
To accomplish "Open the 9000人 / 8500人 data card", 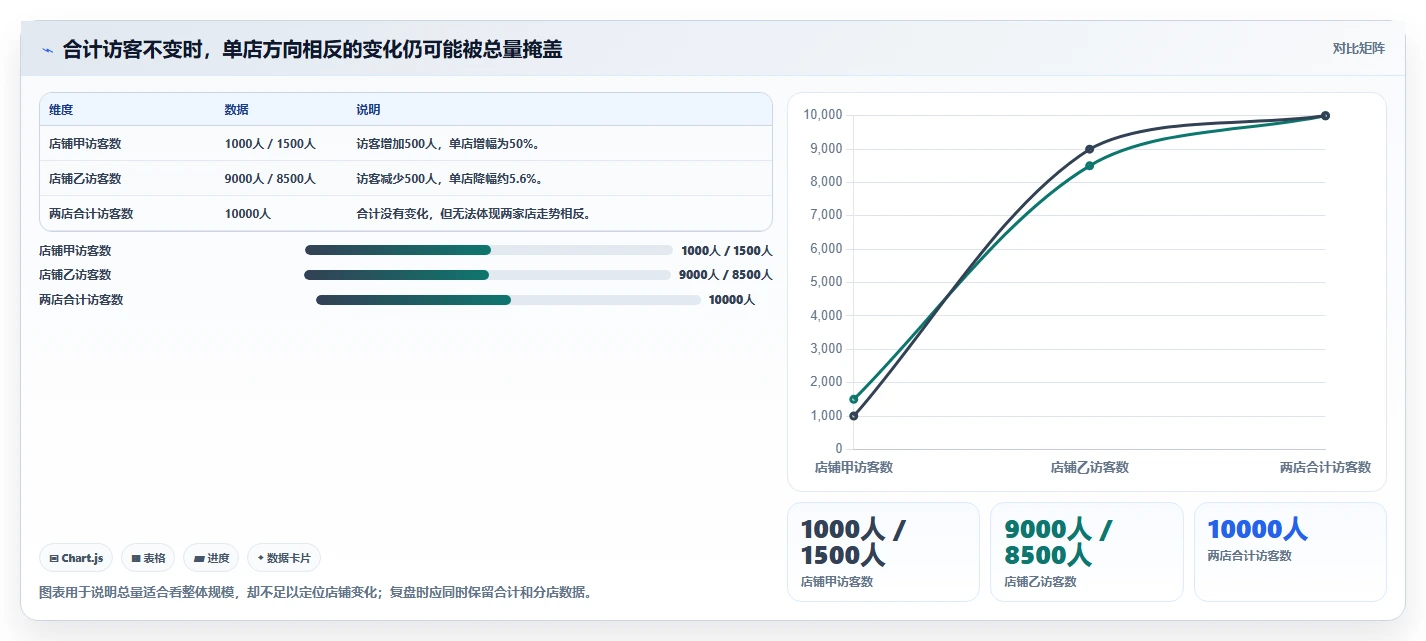I will click(1087, 552).
